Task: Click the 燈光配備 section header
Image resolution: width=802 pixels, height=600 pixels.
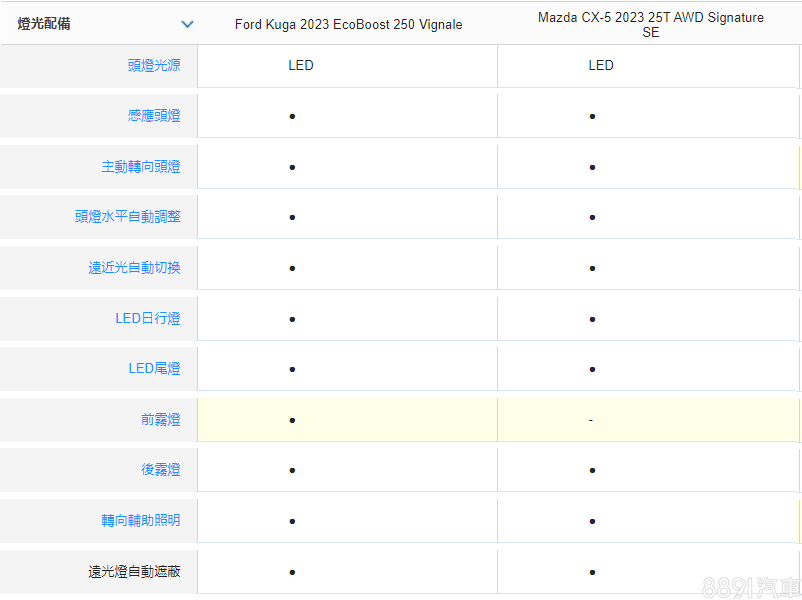Action: tap(44, 24)
